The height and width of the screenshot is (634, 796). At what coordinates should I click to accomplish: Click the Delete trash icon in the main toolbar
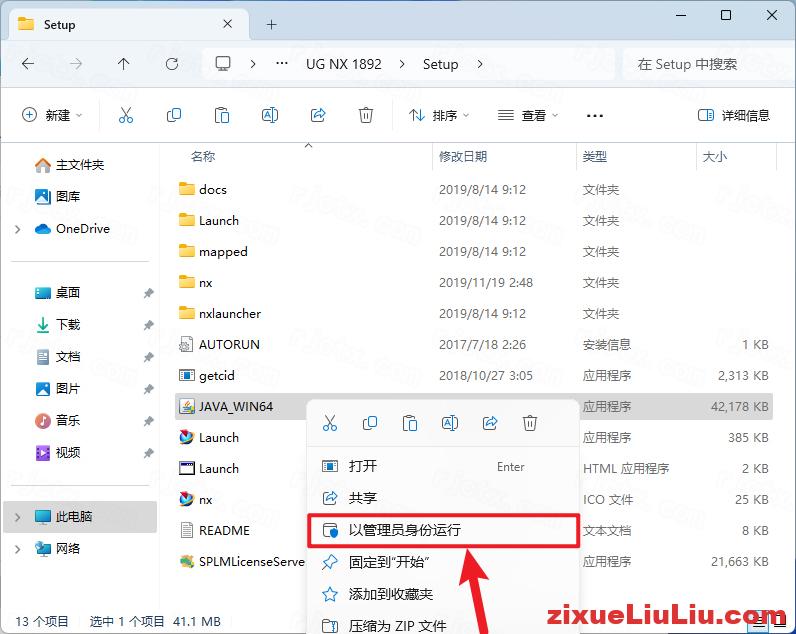(x=366, y=115)
